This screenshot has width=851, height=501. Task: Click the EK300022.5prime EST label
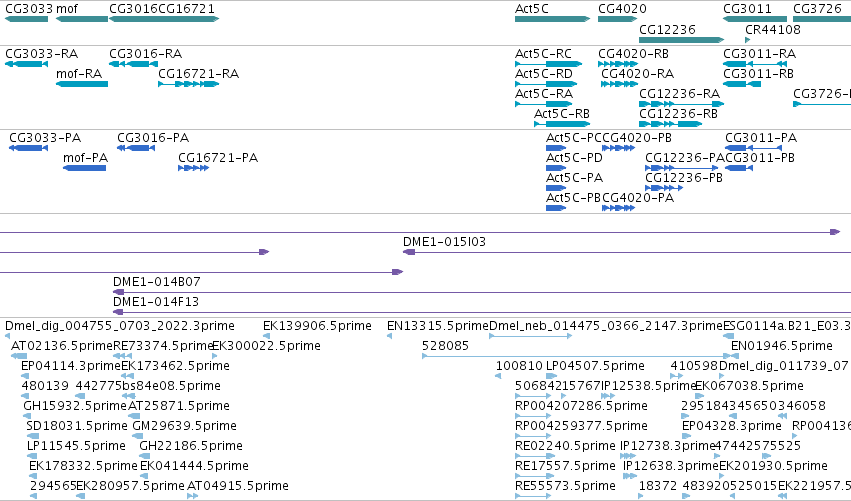(x=266, y=346)
